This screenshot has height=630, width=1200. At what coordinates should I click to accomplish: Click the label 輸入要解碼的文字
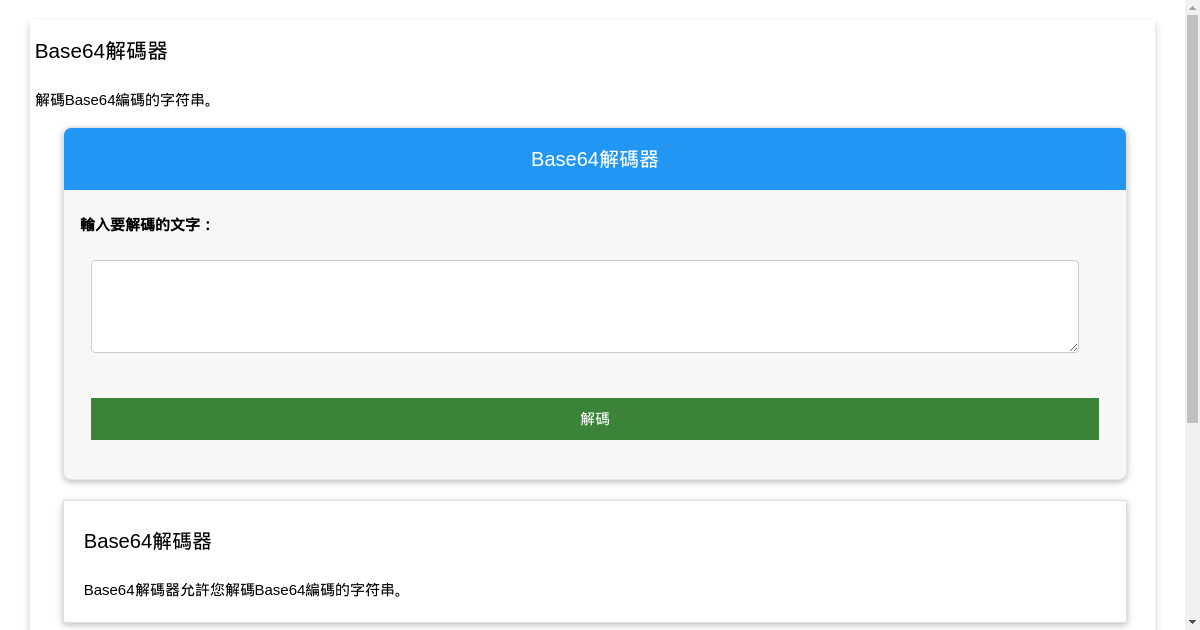(145, 225)
